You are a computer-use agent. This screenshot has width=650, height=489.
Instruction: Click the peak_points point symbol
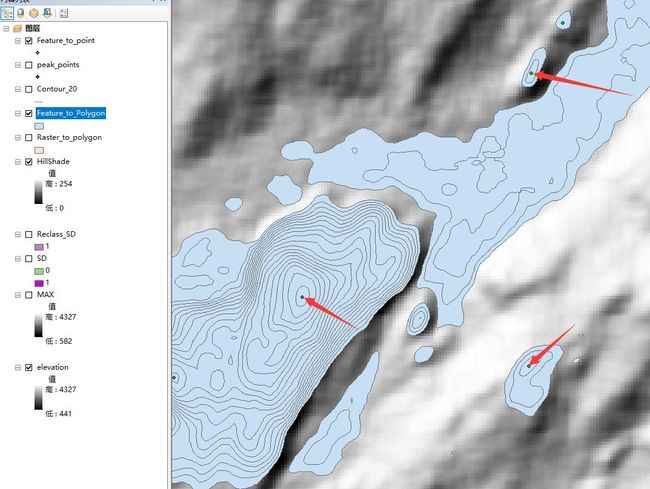coord(38,77)
